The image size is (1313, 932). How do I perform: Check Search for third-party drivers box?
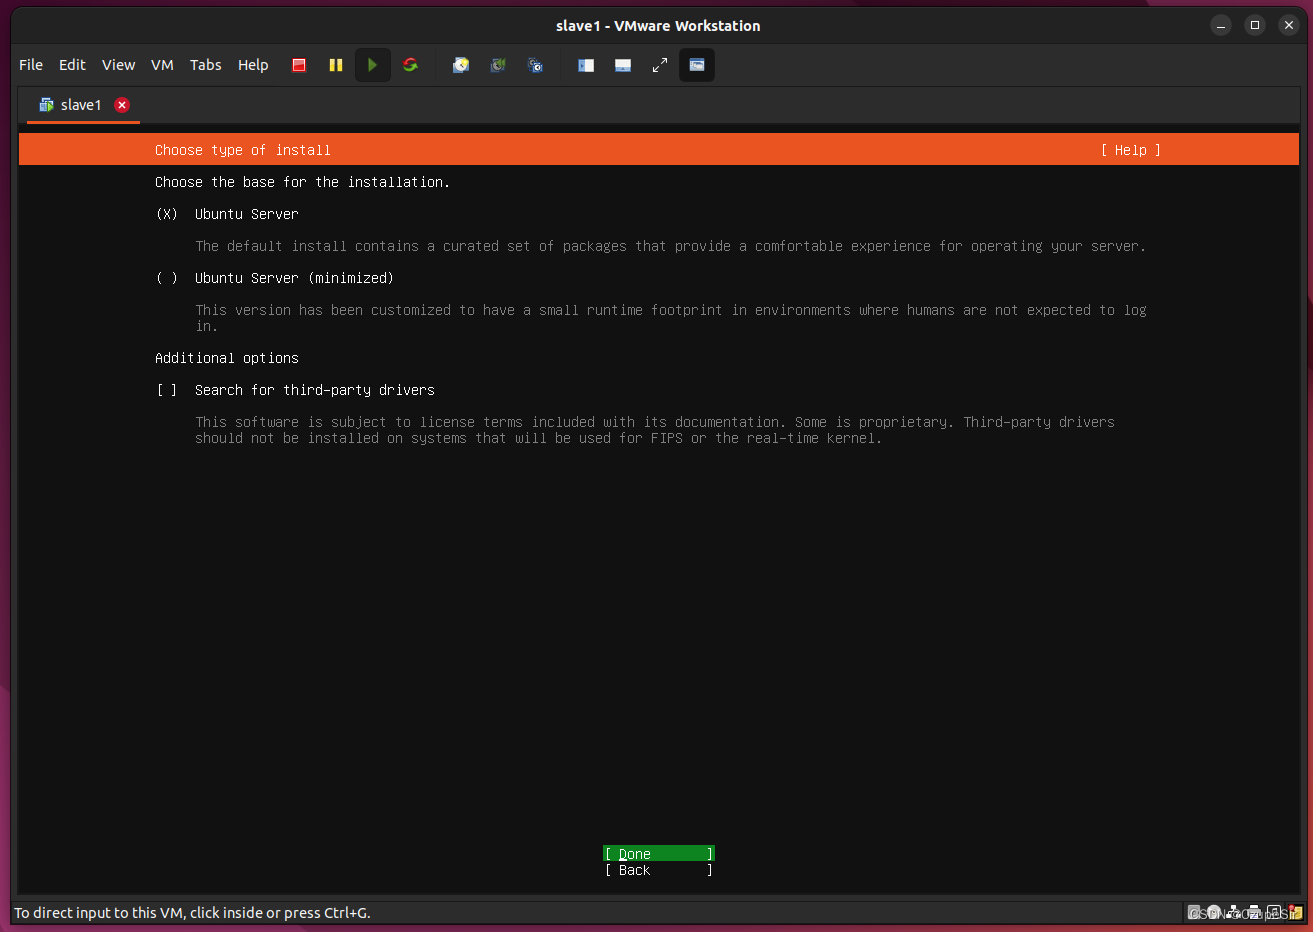167,390
